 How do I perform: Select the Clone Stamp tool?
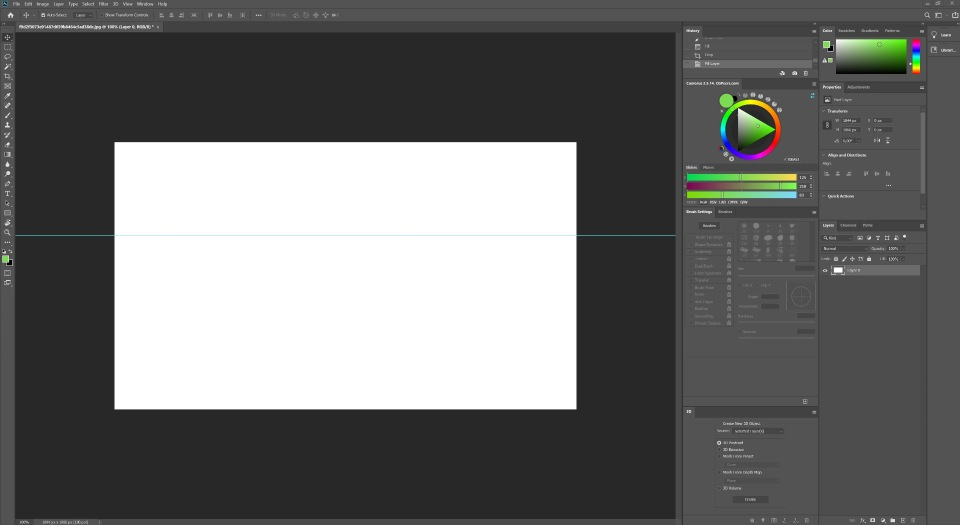[x=7, y=125]
